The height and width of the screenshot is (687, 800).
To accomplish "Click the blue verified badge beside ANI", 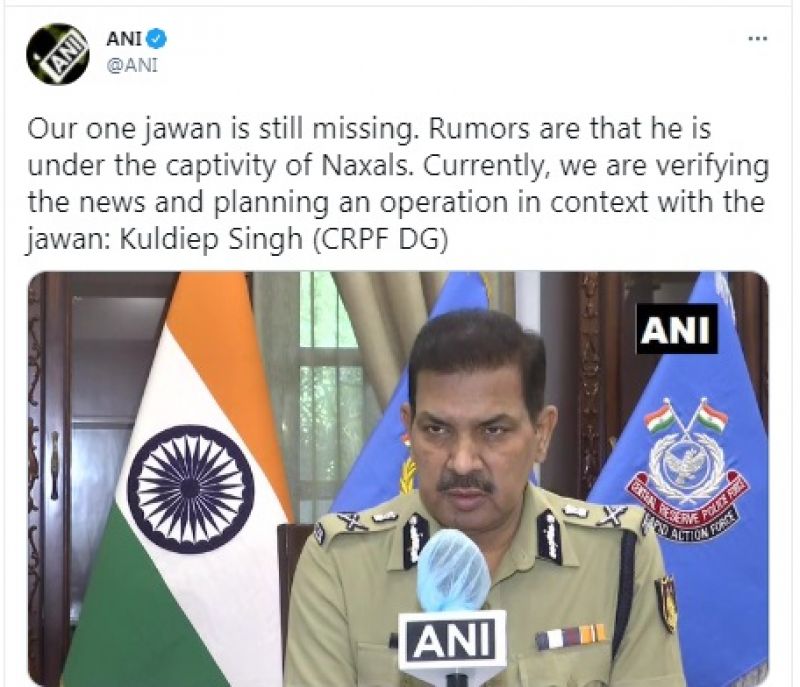I will [157, 39].
